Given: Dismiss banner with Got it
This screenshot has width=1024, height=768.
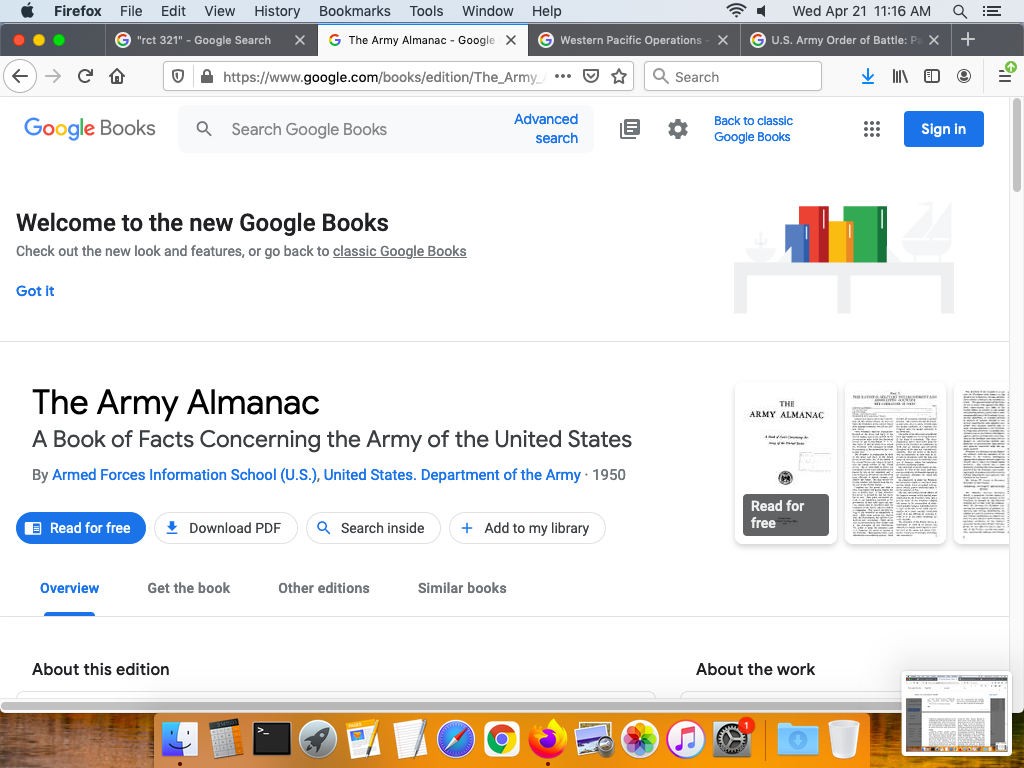Looking at the screenshot, I should click(35, 291).
